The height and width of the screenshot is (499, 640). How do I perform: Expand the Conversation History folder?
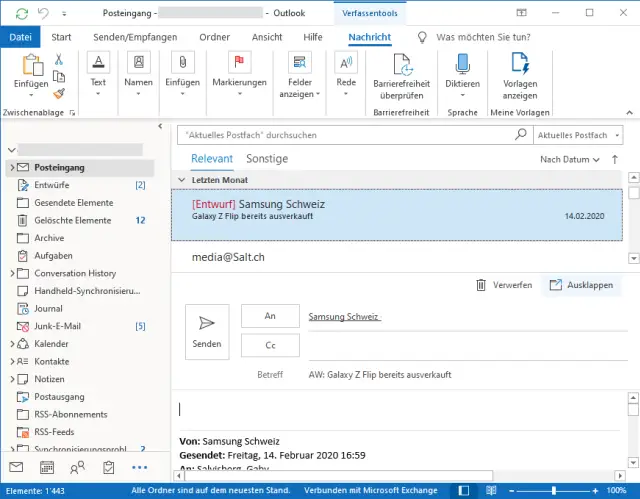pos(11,273)
